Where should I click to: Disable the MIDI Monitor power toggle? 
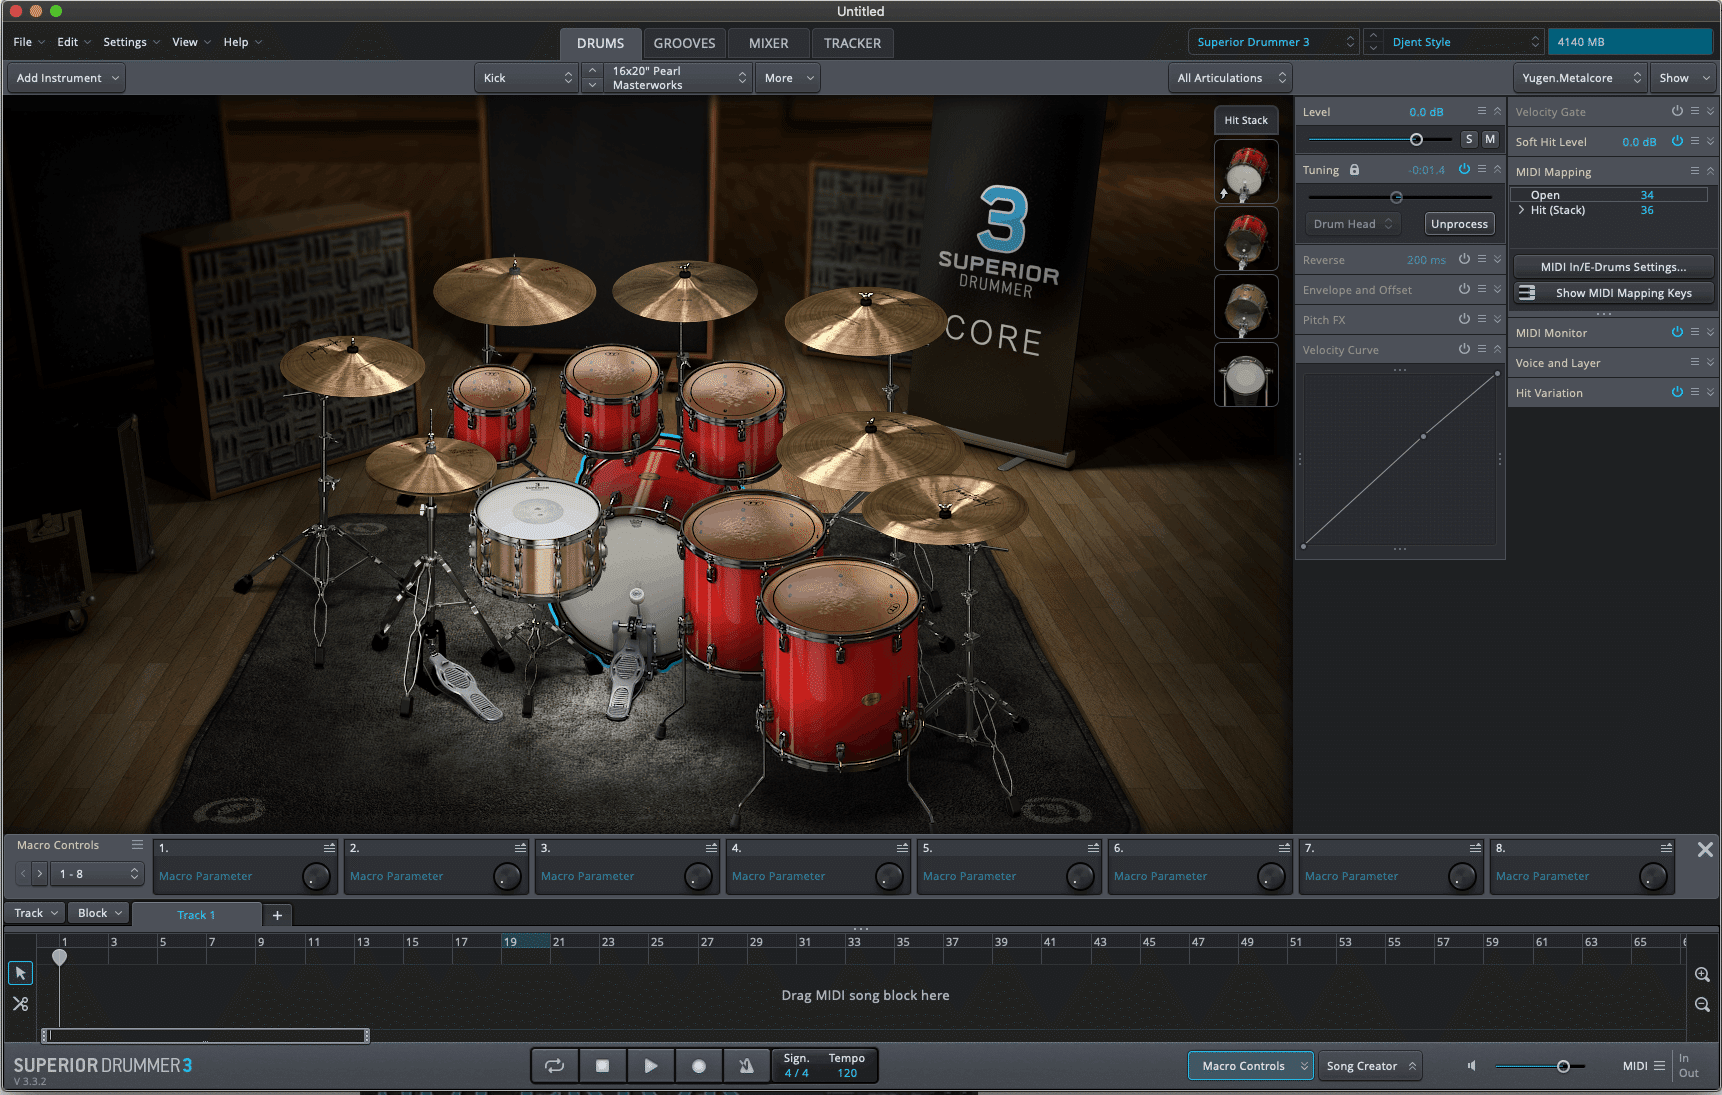coord(1678,332)
